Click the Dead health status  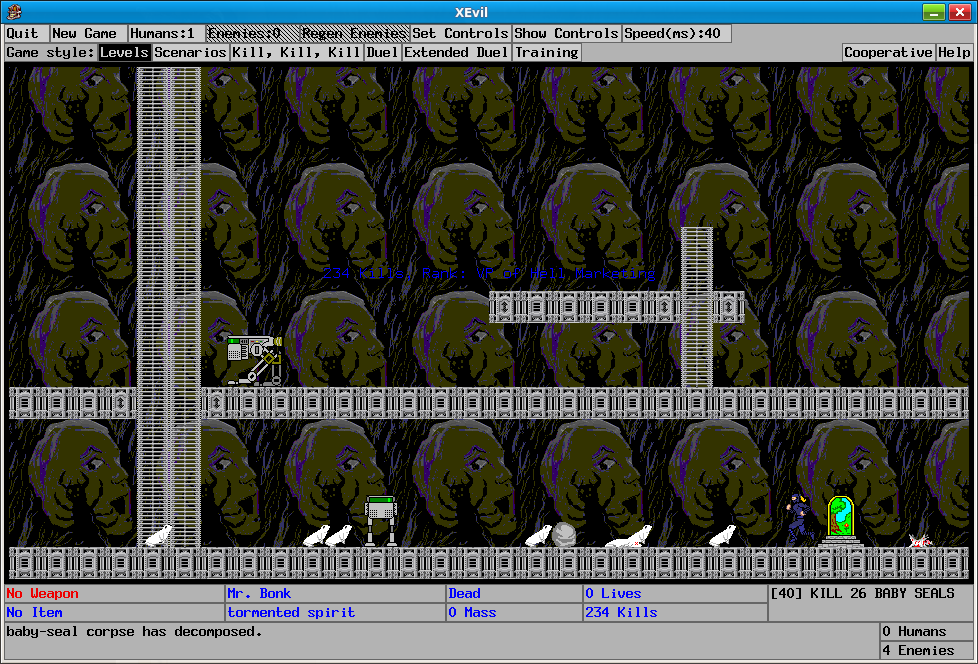tap(515, 594)
